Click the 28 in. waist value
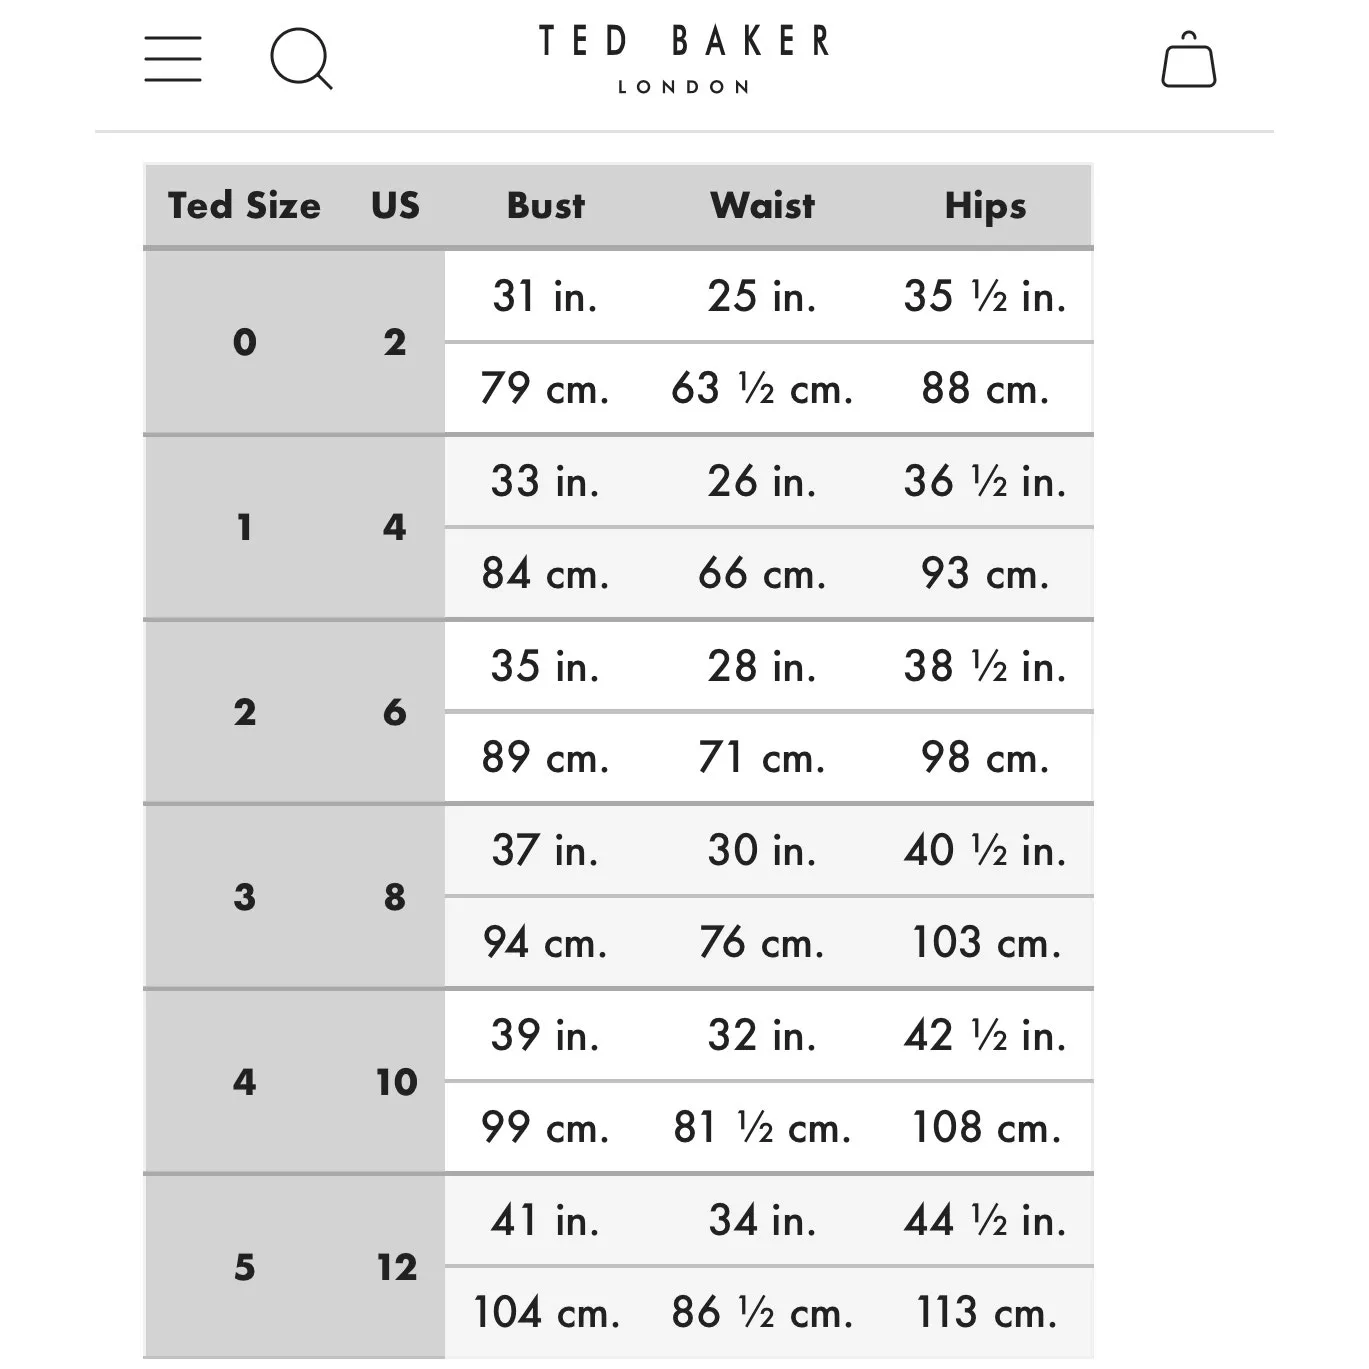Screen dimensions: 1369x1369 coord(762,666)
